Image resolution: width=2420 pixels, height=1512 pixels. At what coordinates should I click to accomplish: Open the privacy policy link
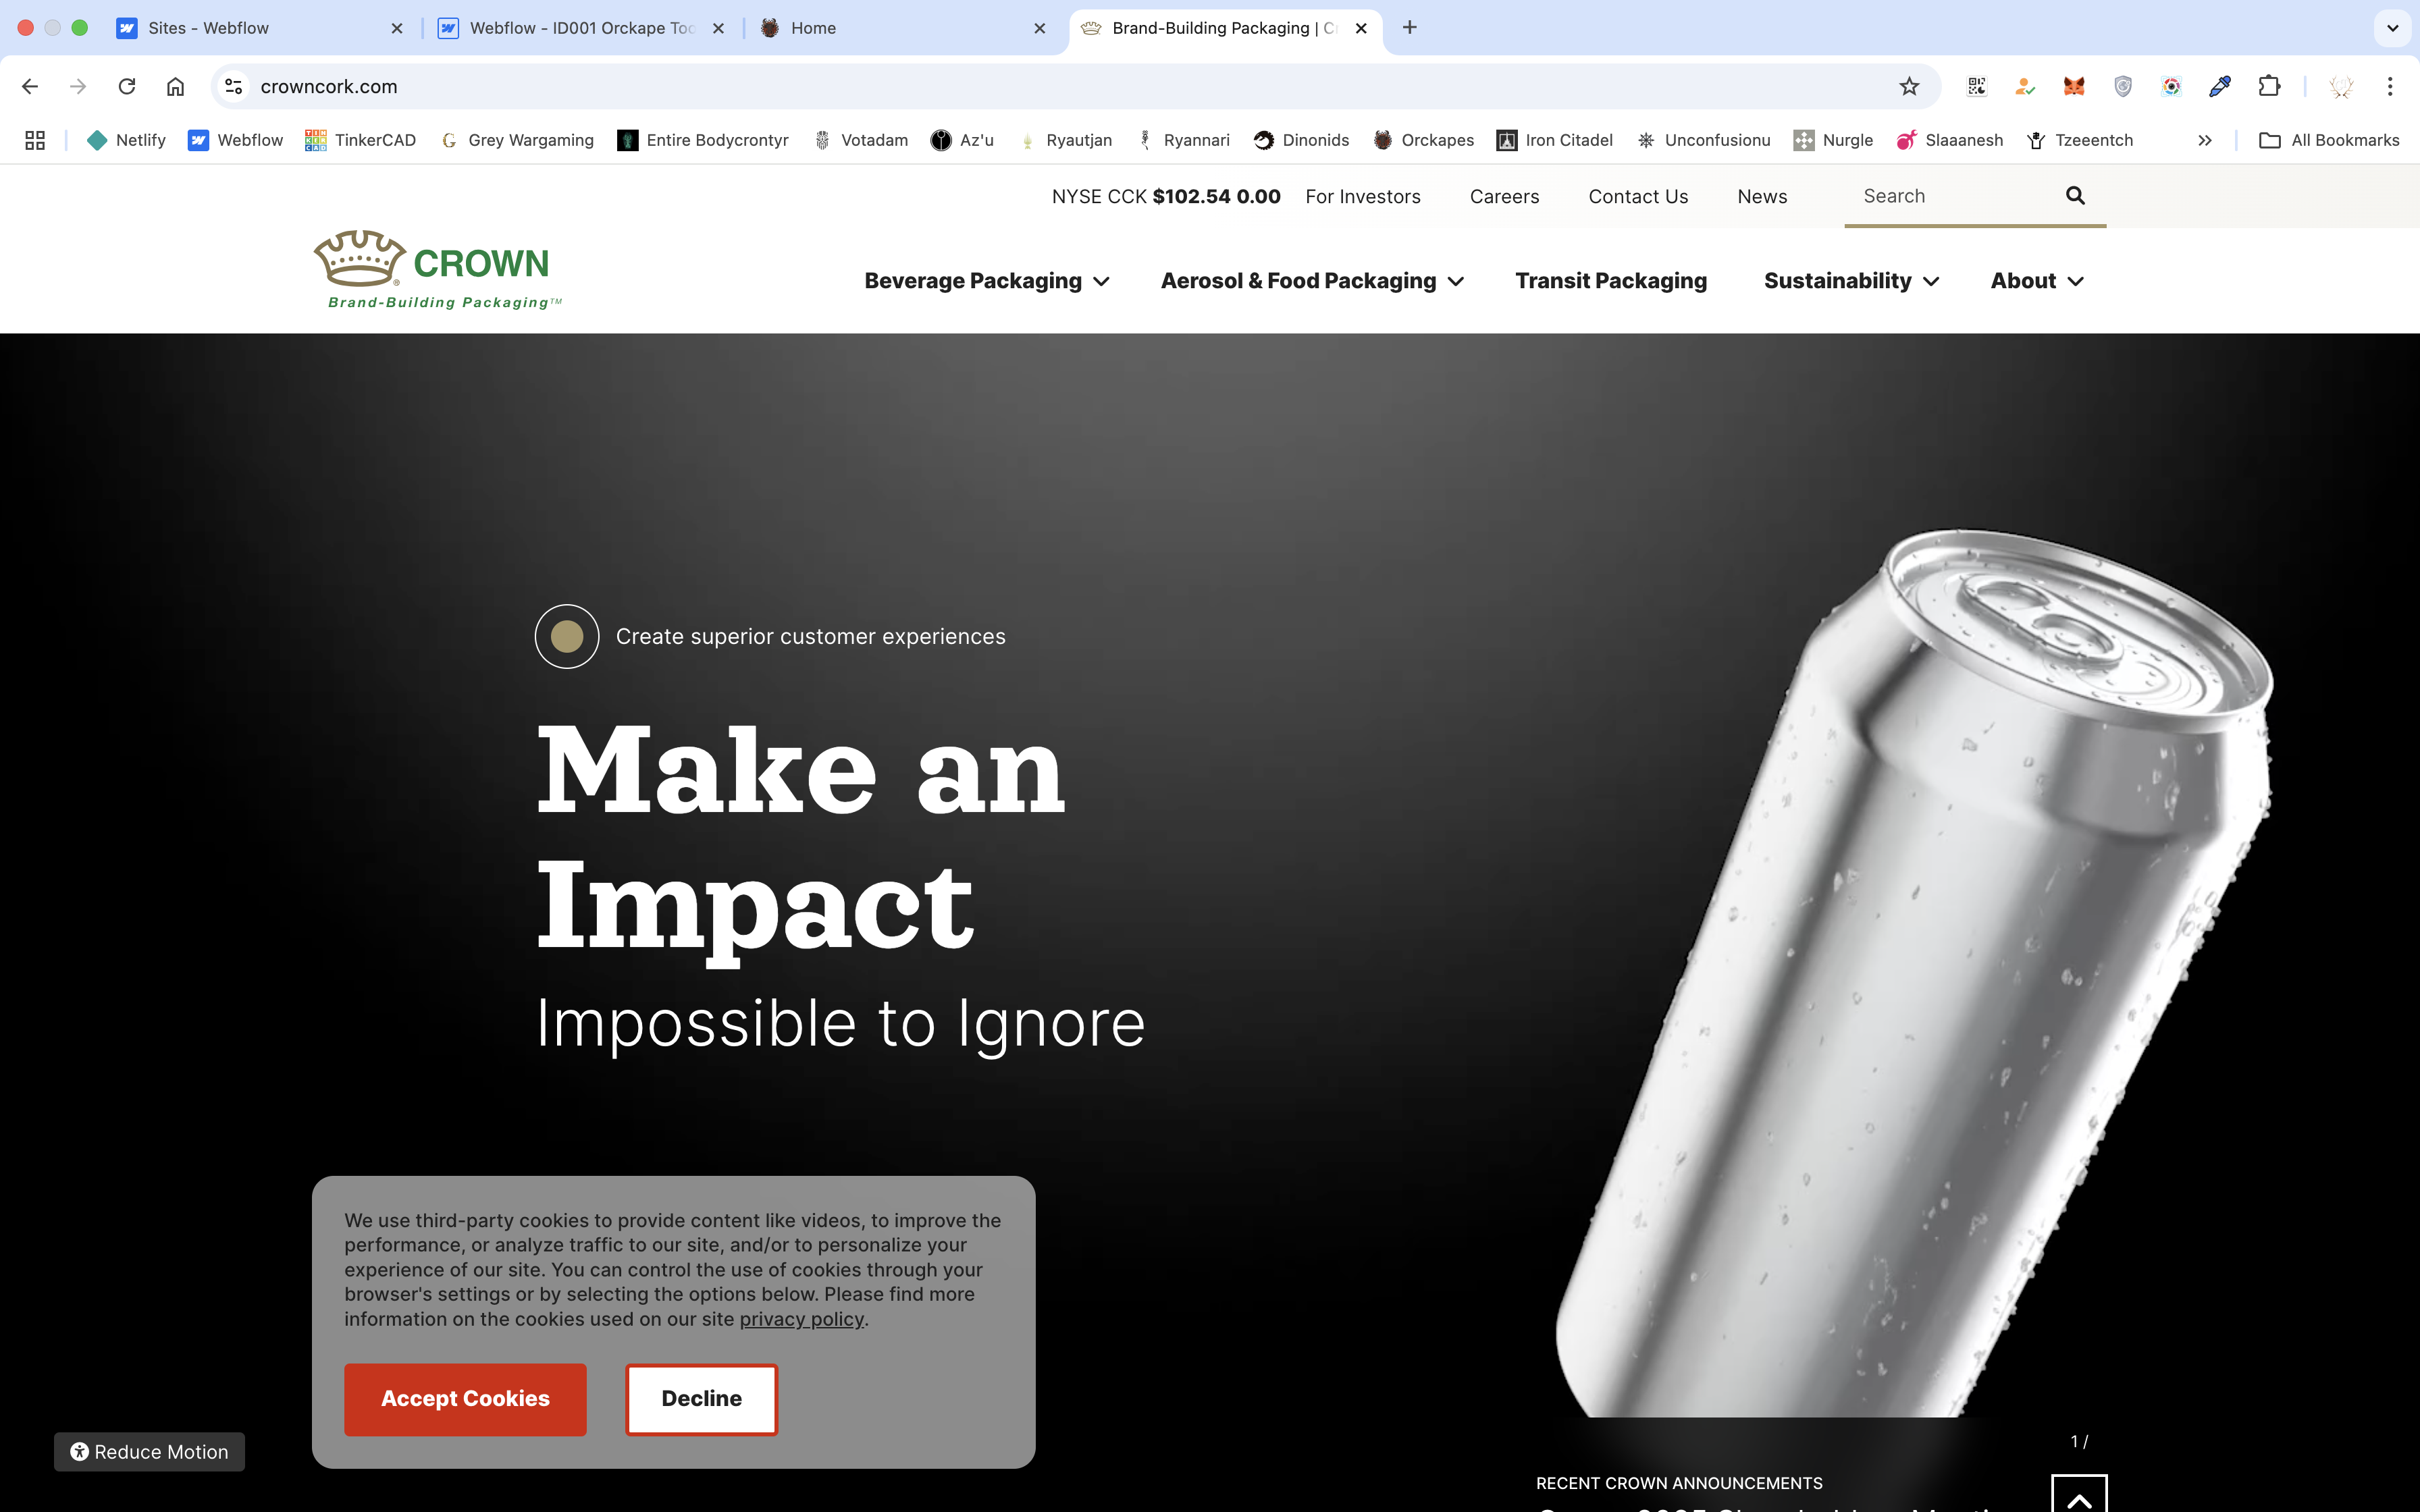pos(801,1319)
